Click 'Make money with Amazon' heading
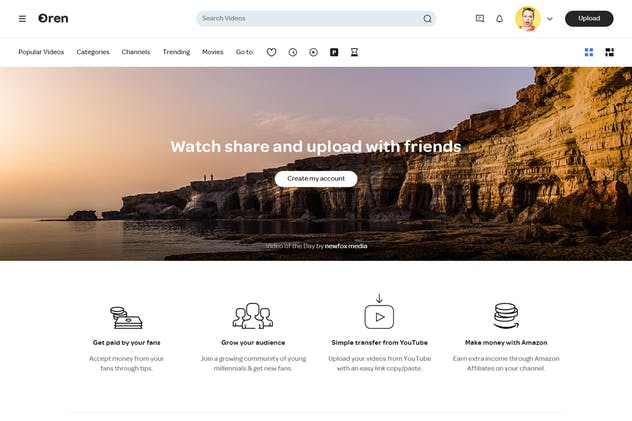632x421 pixels. pyautogui.click(x=506, y=342)
